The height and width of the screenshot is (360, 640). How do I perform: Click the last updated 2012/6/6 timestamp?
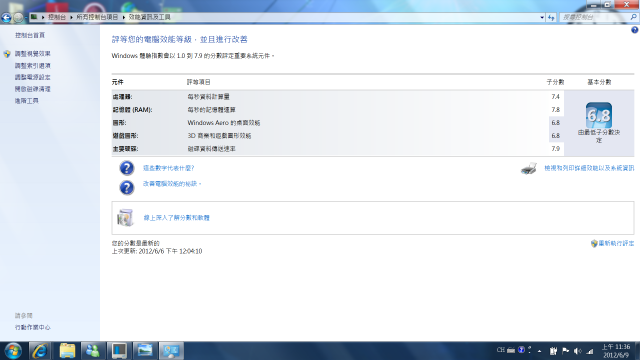157,251
